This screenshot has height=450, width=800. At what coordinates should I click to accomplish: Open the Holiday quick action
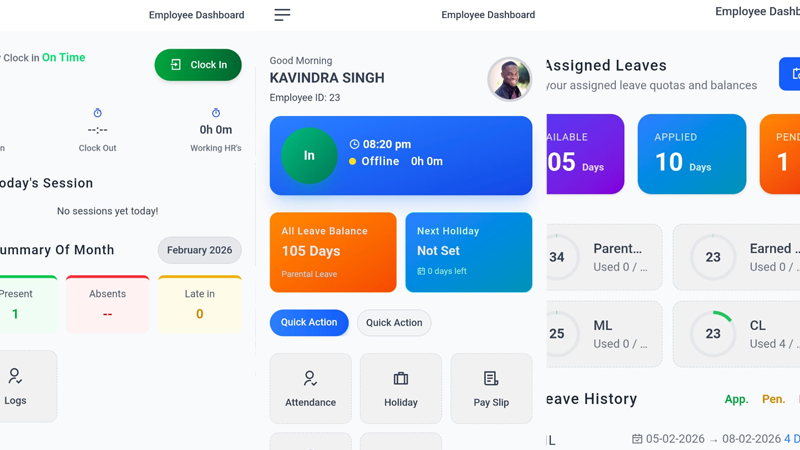[x=401, y=389]
